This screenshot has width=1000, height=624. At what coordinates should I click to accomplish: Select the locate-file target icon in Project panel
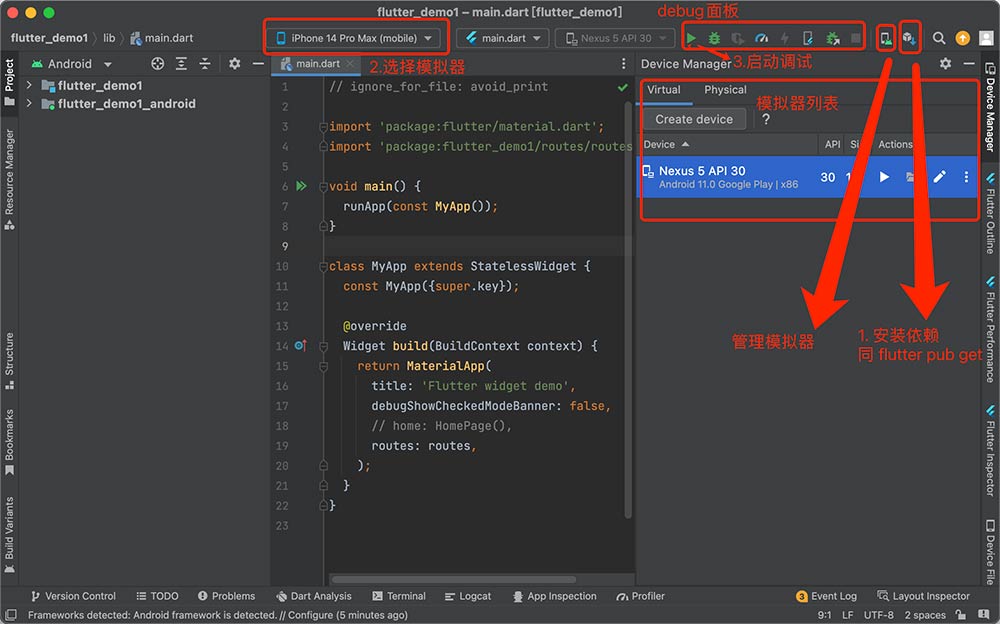click(157, 63)
